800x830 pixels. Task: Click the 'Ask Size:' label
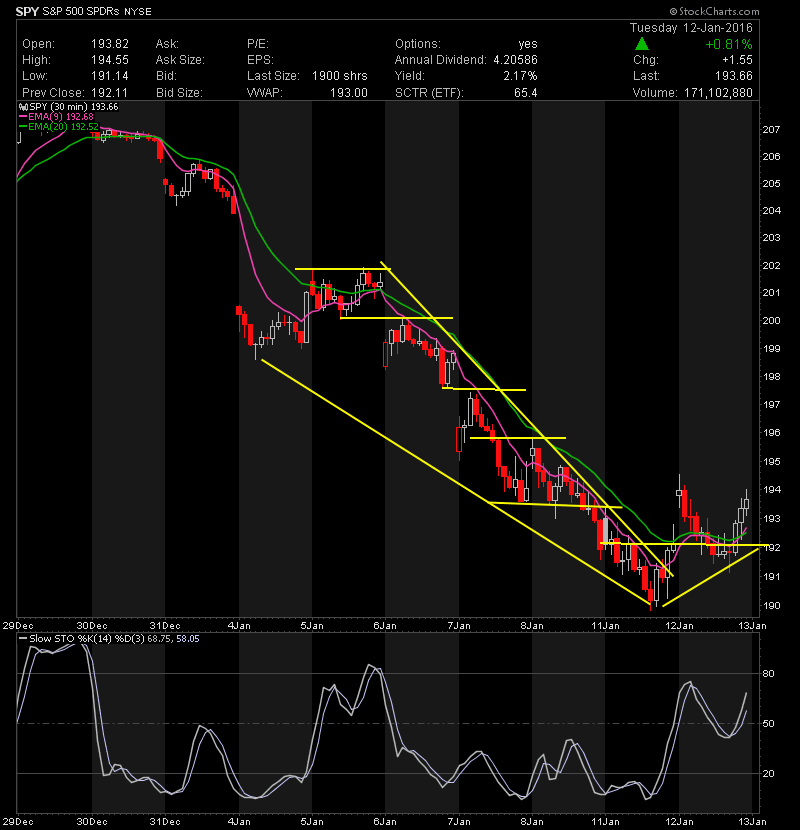pyautogui.click(x=180, y=60)
